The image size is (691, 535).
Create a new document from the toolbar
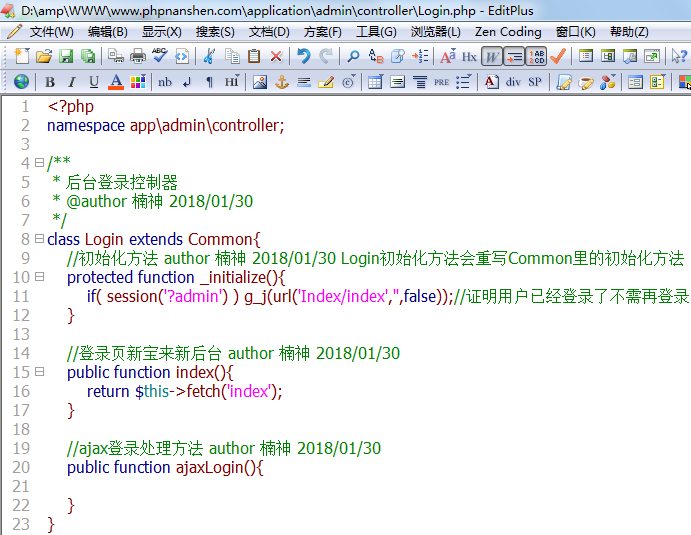pos(22,56)
